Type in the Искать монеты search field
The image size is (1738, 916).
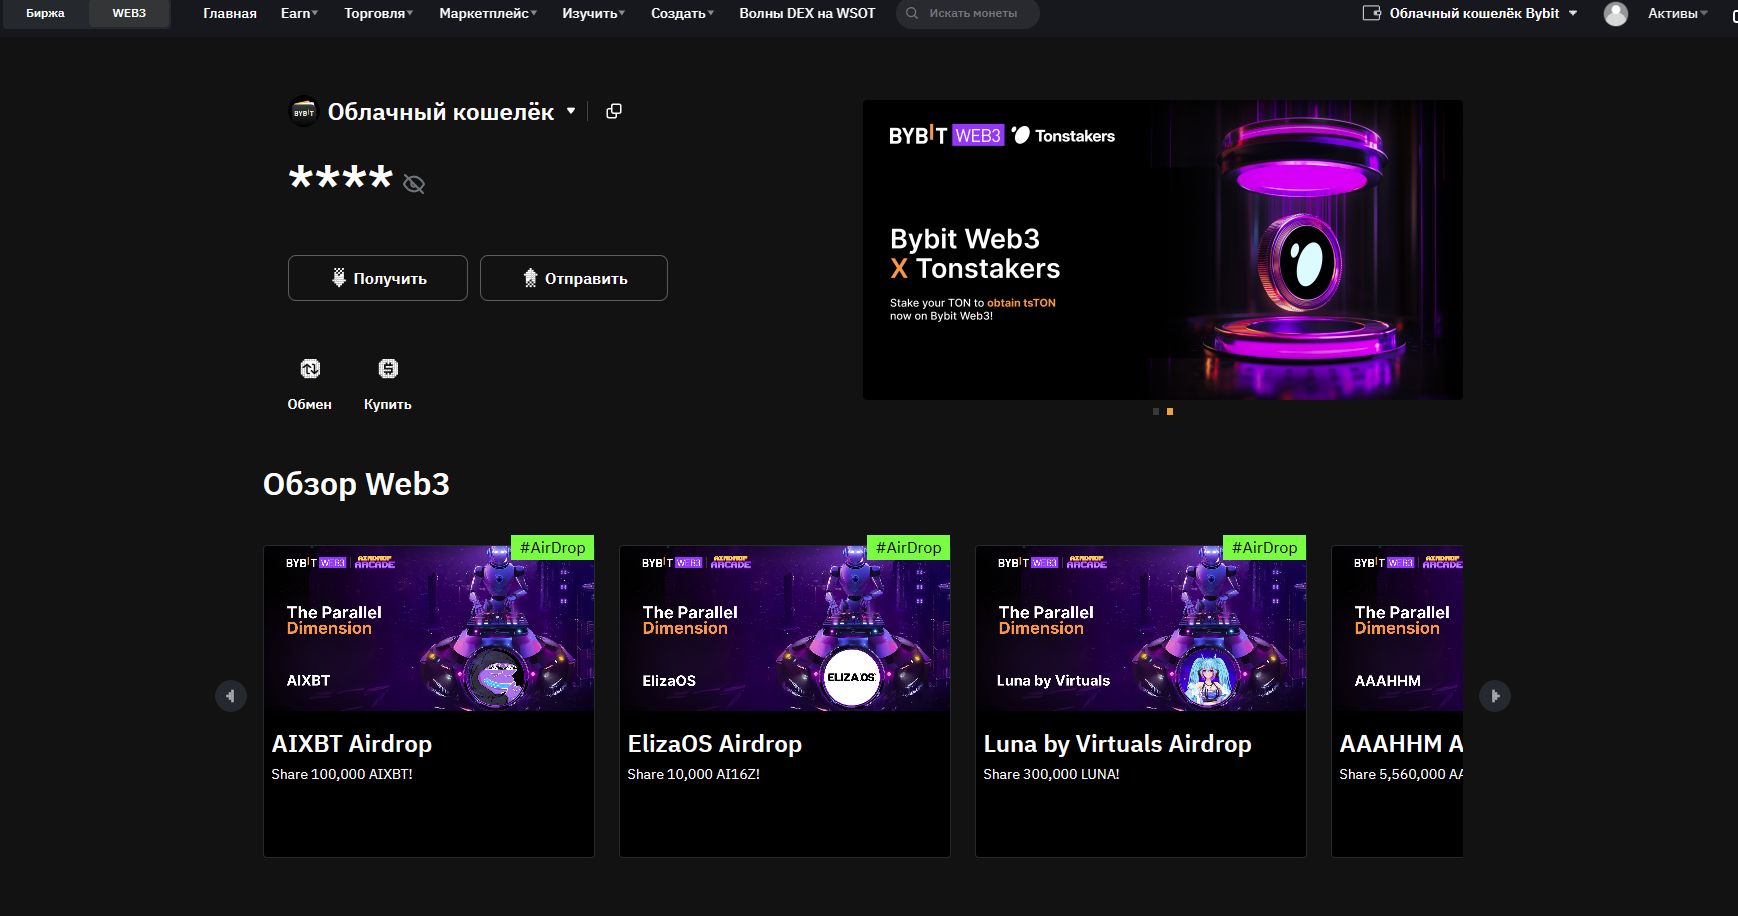point(975,14)
